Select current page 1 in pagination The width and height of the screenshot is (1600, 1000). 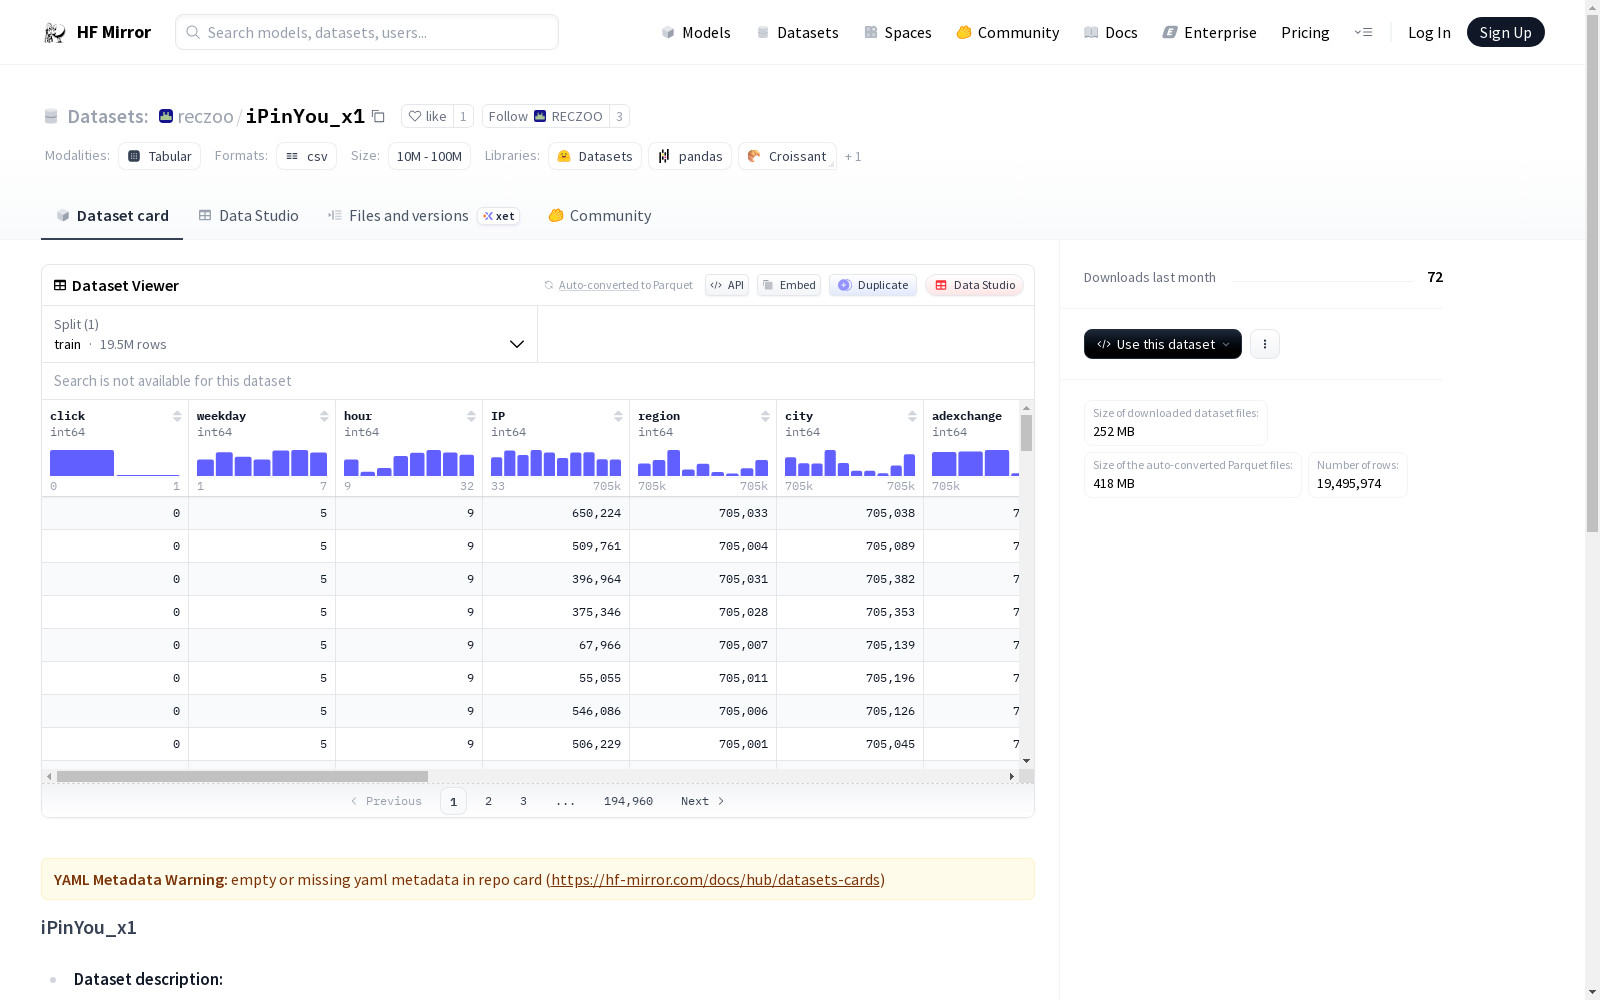[453, 801]
